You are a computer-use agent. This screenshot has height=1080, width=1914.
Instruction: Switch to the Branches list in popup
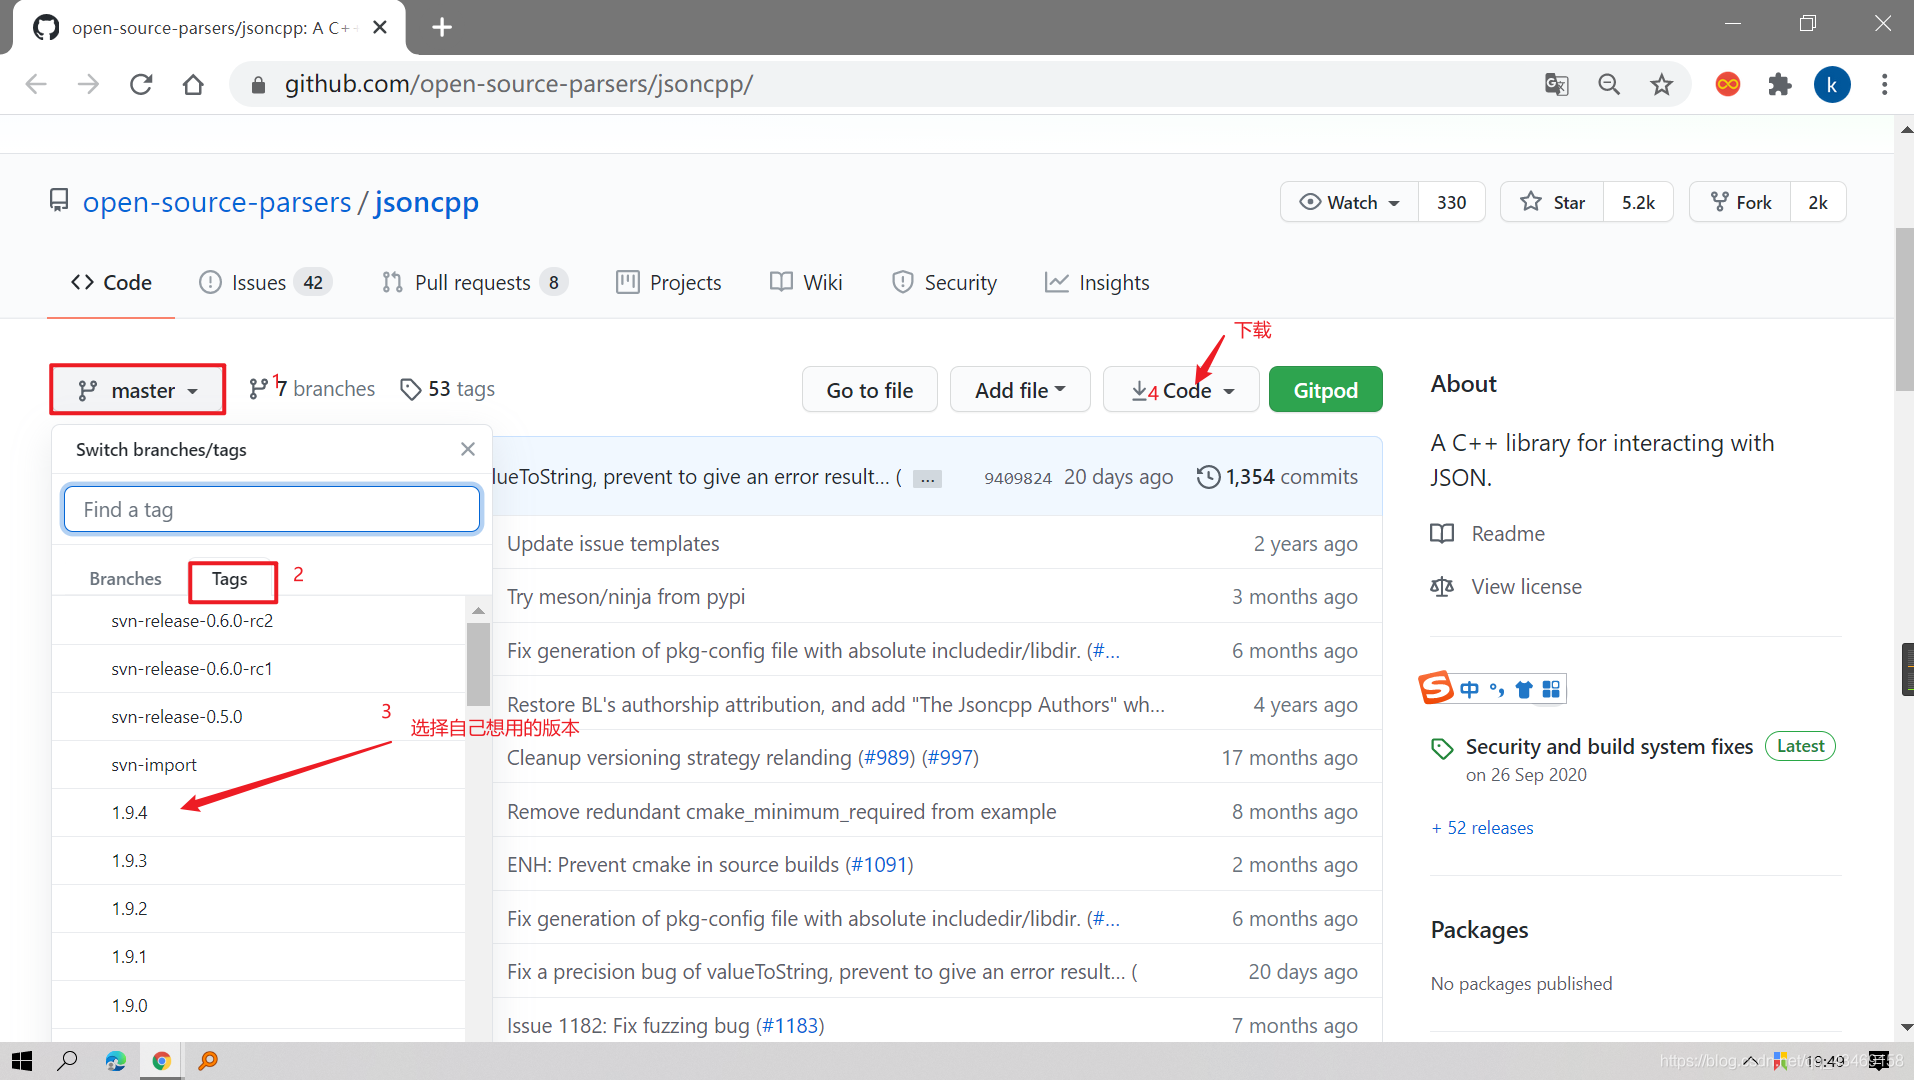125,579
